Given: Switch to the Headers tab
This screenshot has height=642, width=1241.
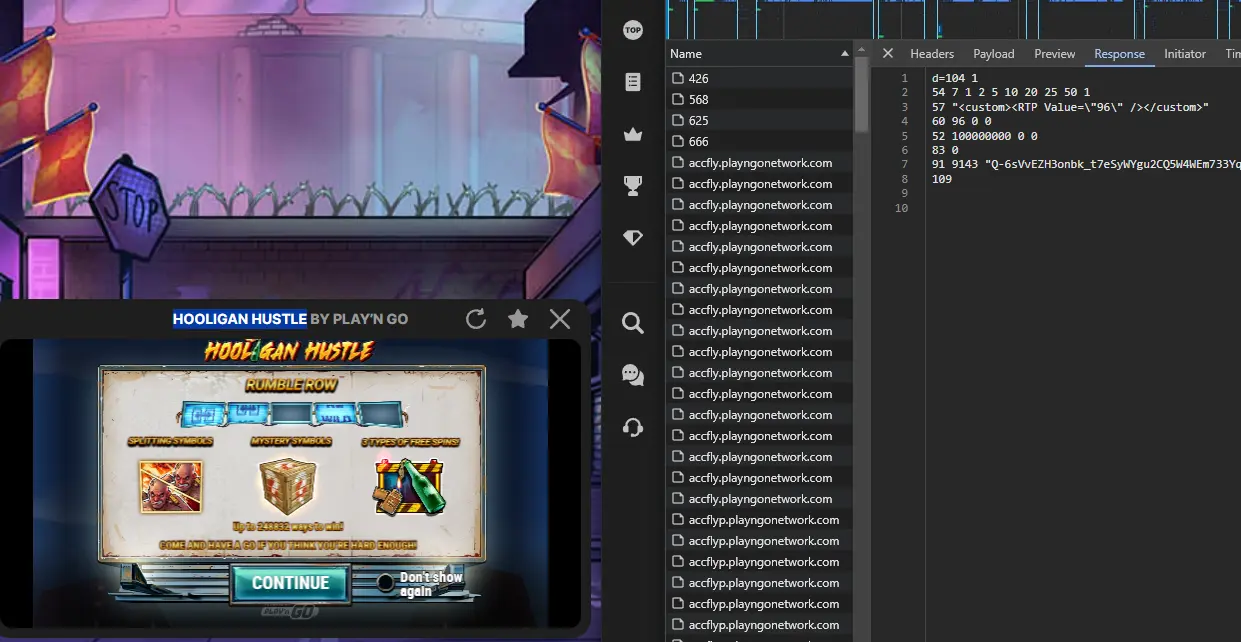Looking at the screenshot, I should tap(932, 54).
